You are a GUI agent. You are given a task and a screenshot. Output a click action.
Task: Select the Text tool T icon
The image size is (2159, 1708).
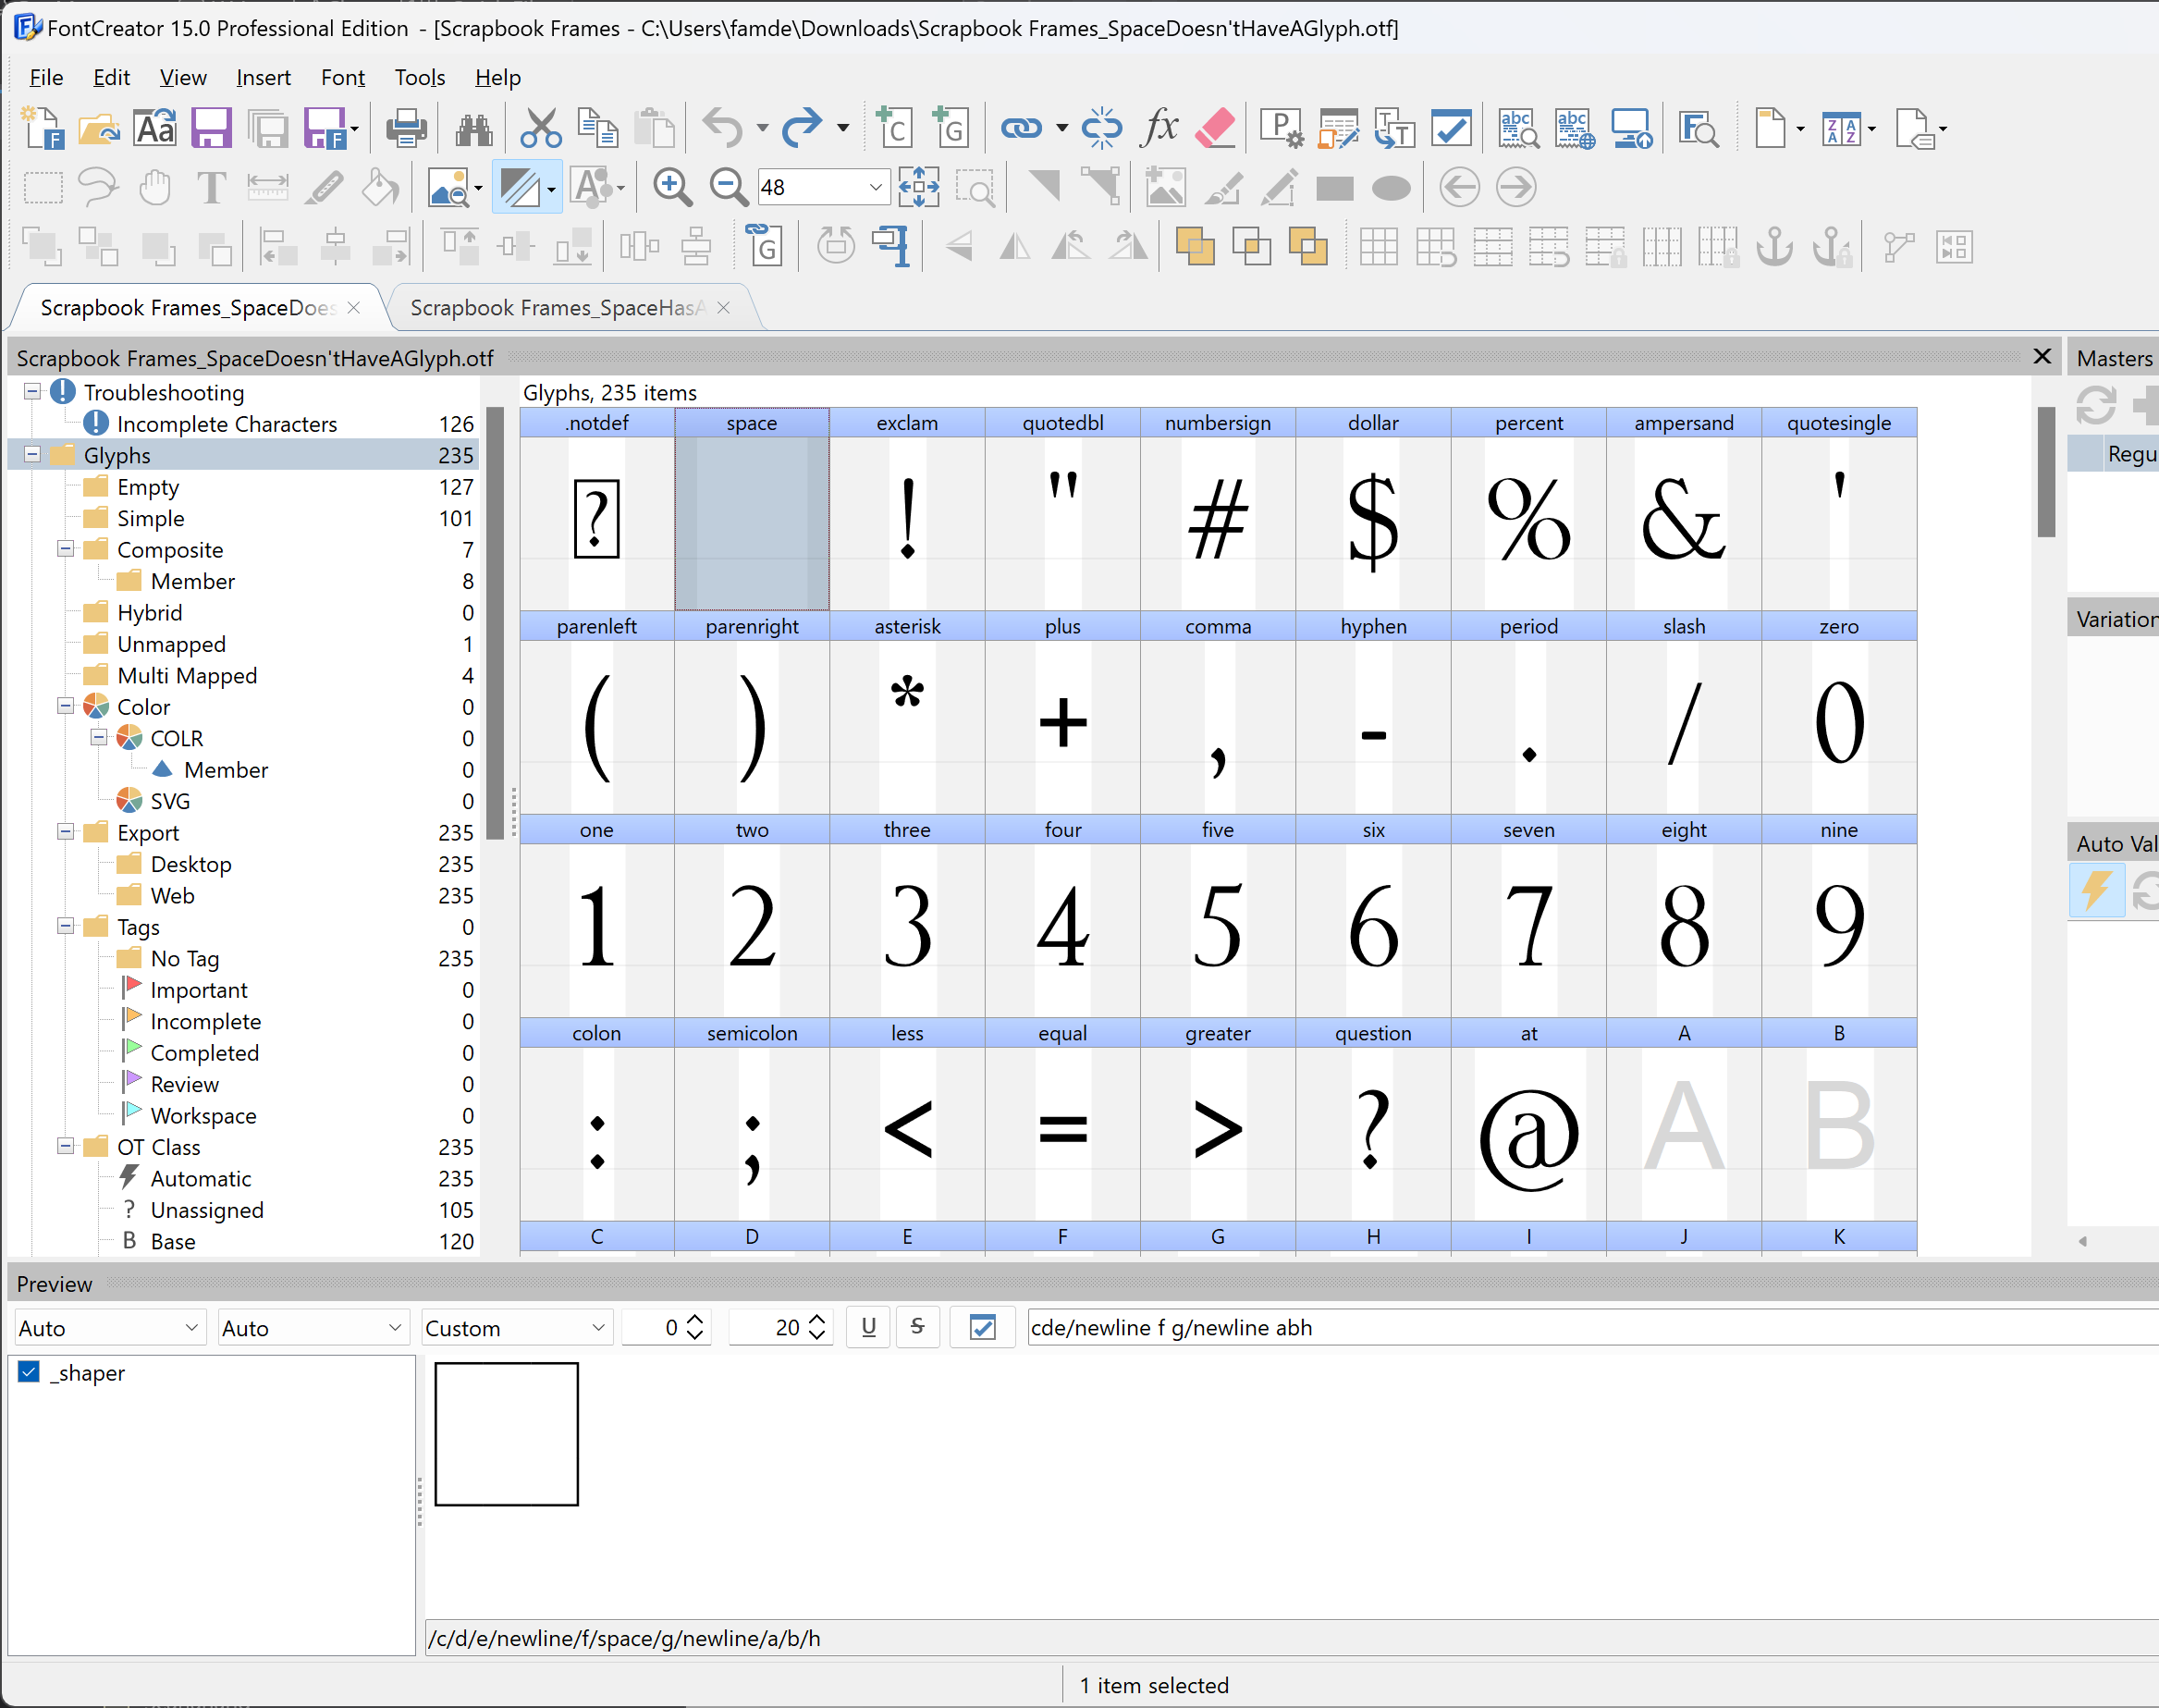point(211,187)
